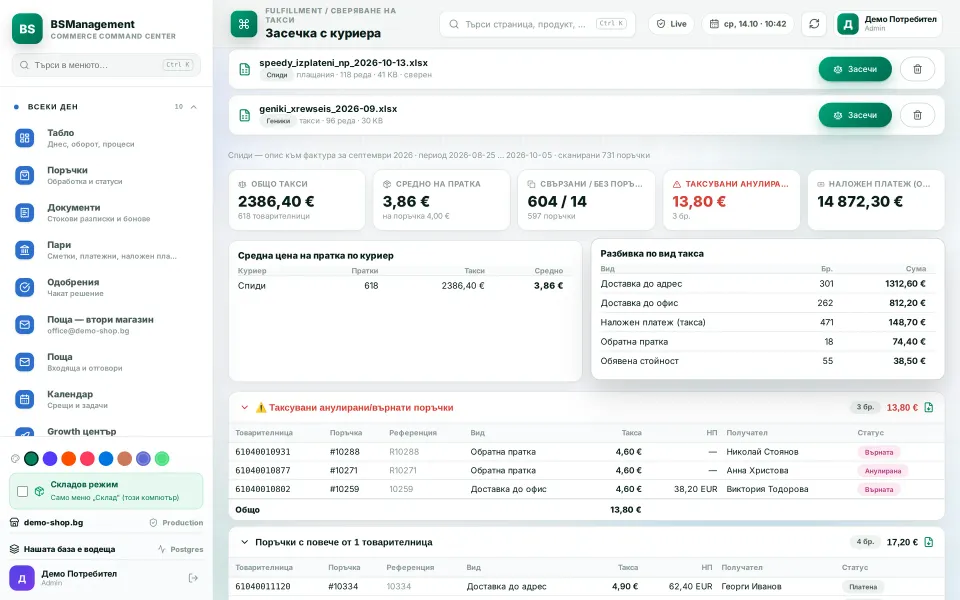Open Календар icon in sidebar
This screenshot has width=960, height=600.
(24, 400)
